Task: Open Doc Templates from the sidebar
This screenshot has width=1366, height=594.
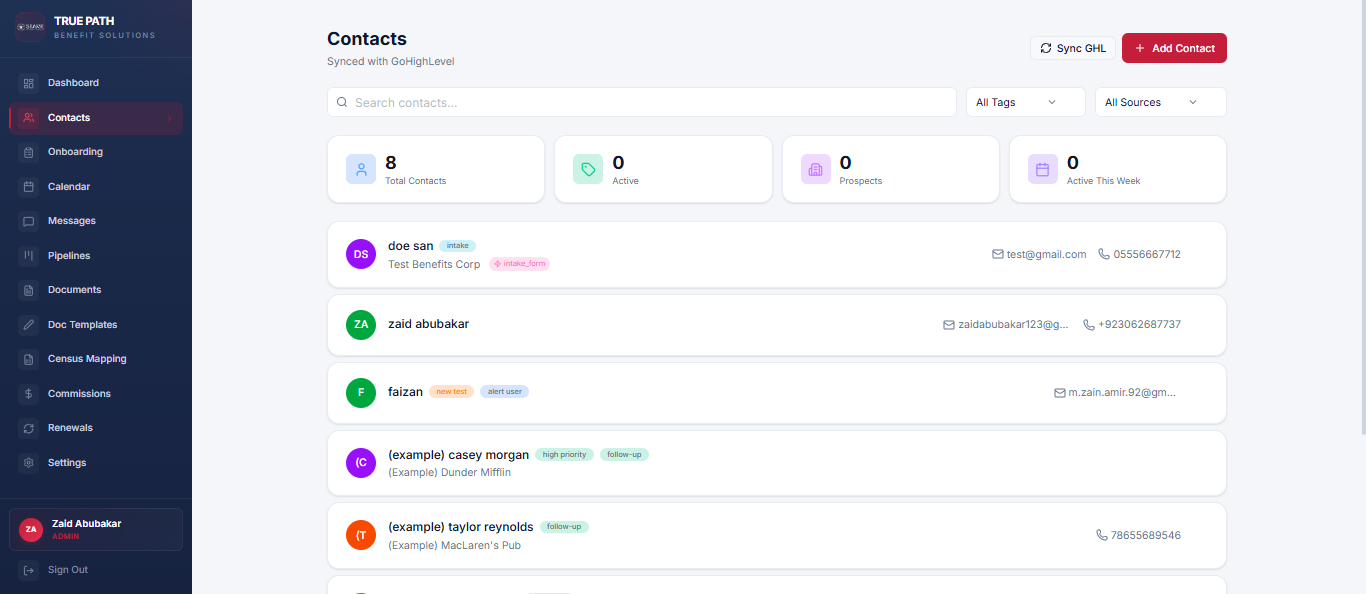Action: [x=82, y=324]
